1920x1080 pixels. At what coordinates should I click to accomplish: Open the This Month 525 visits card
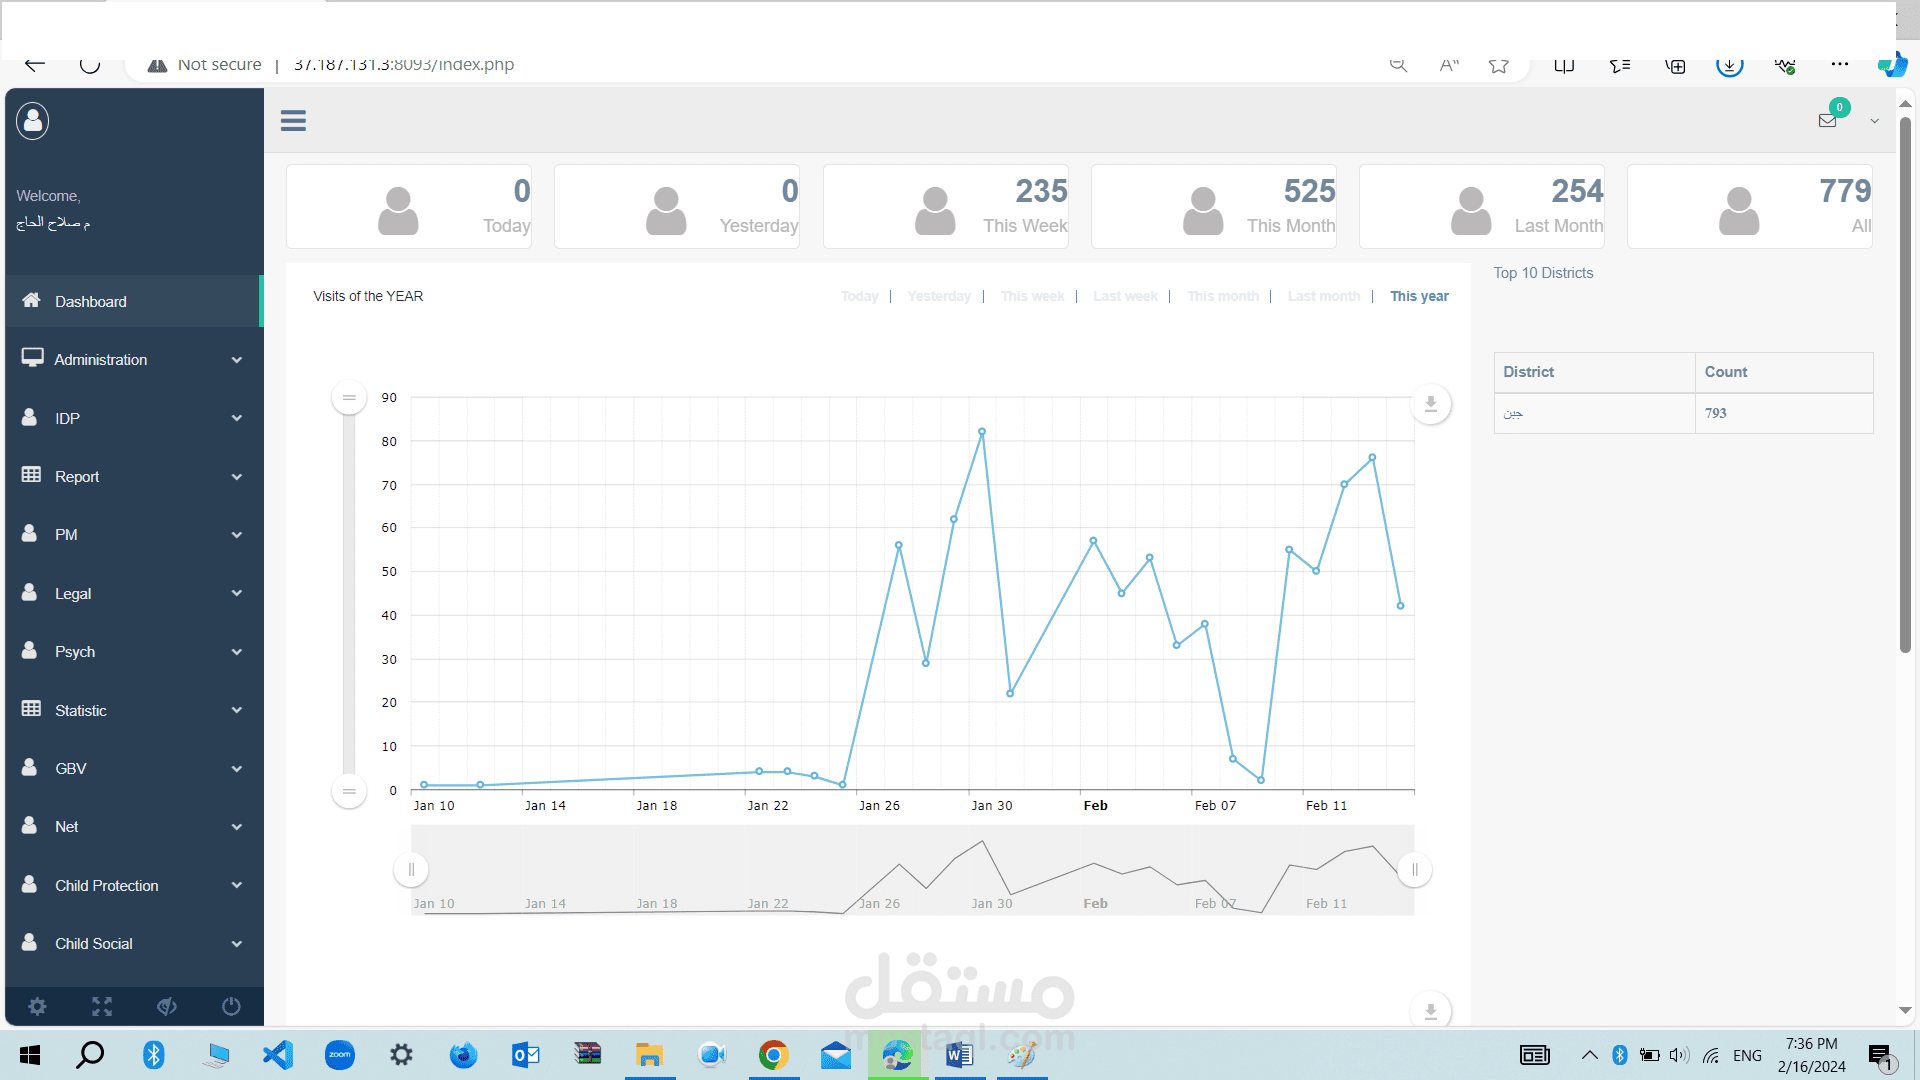click(1214, 207)
